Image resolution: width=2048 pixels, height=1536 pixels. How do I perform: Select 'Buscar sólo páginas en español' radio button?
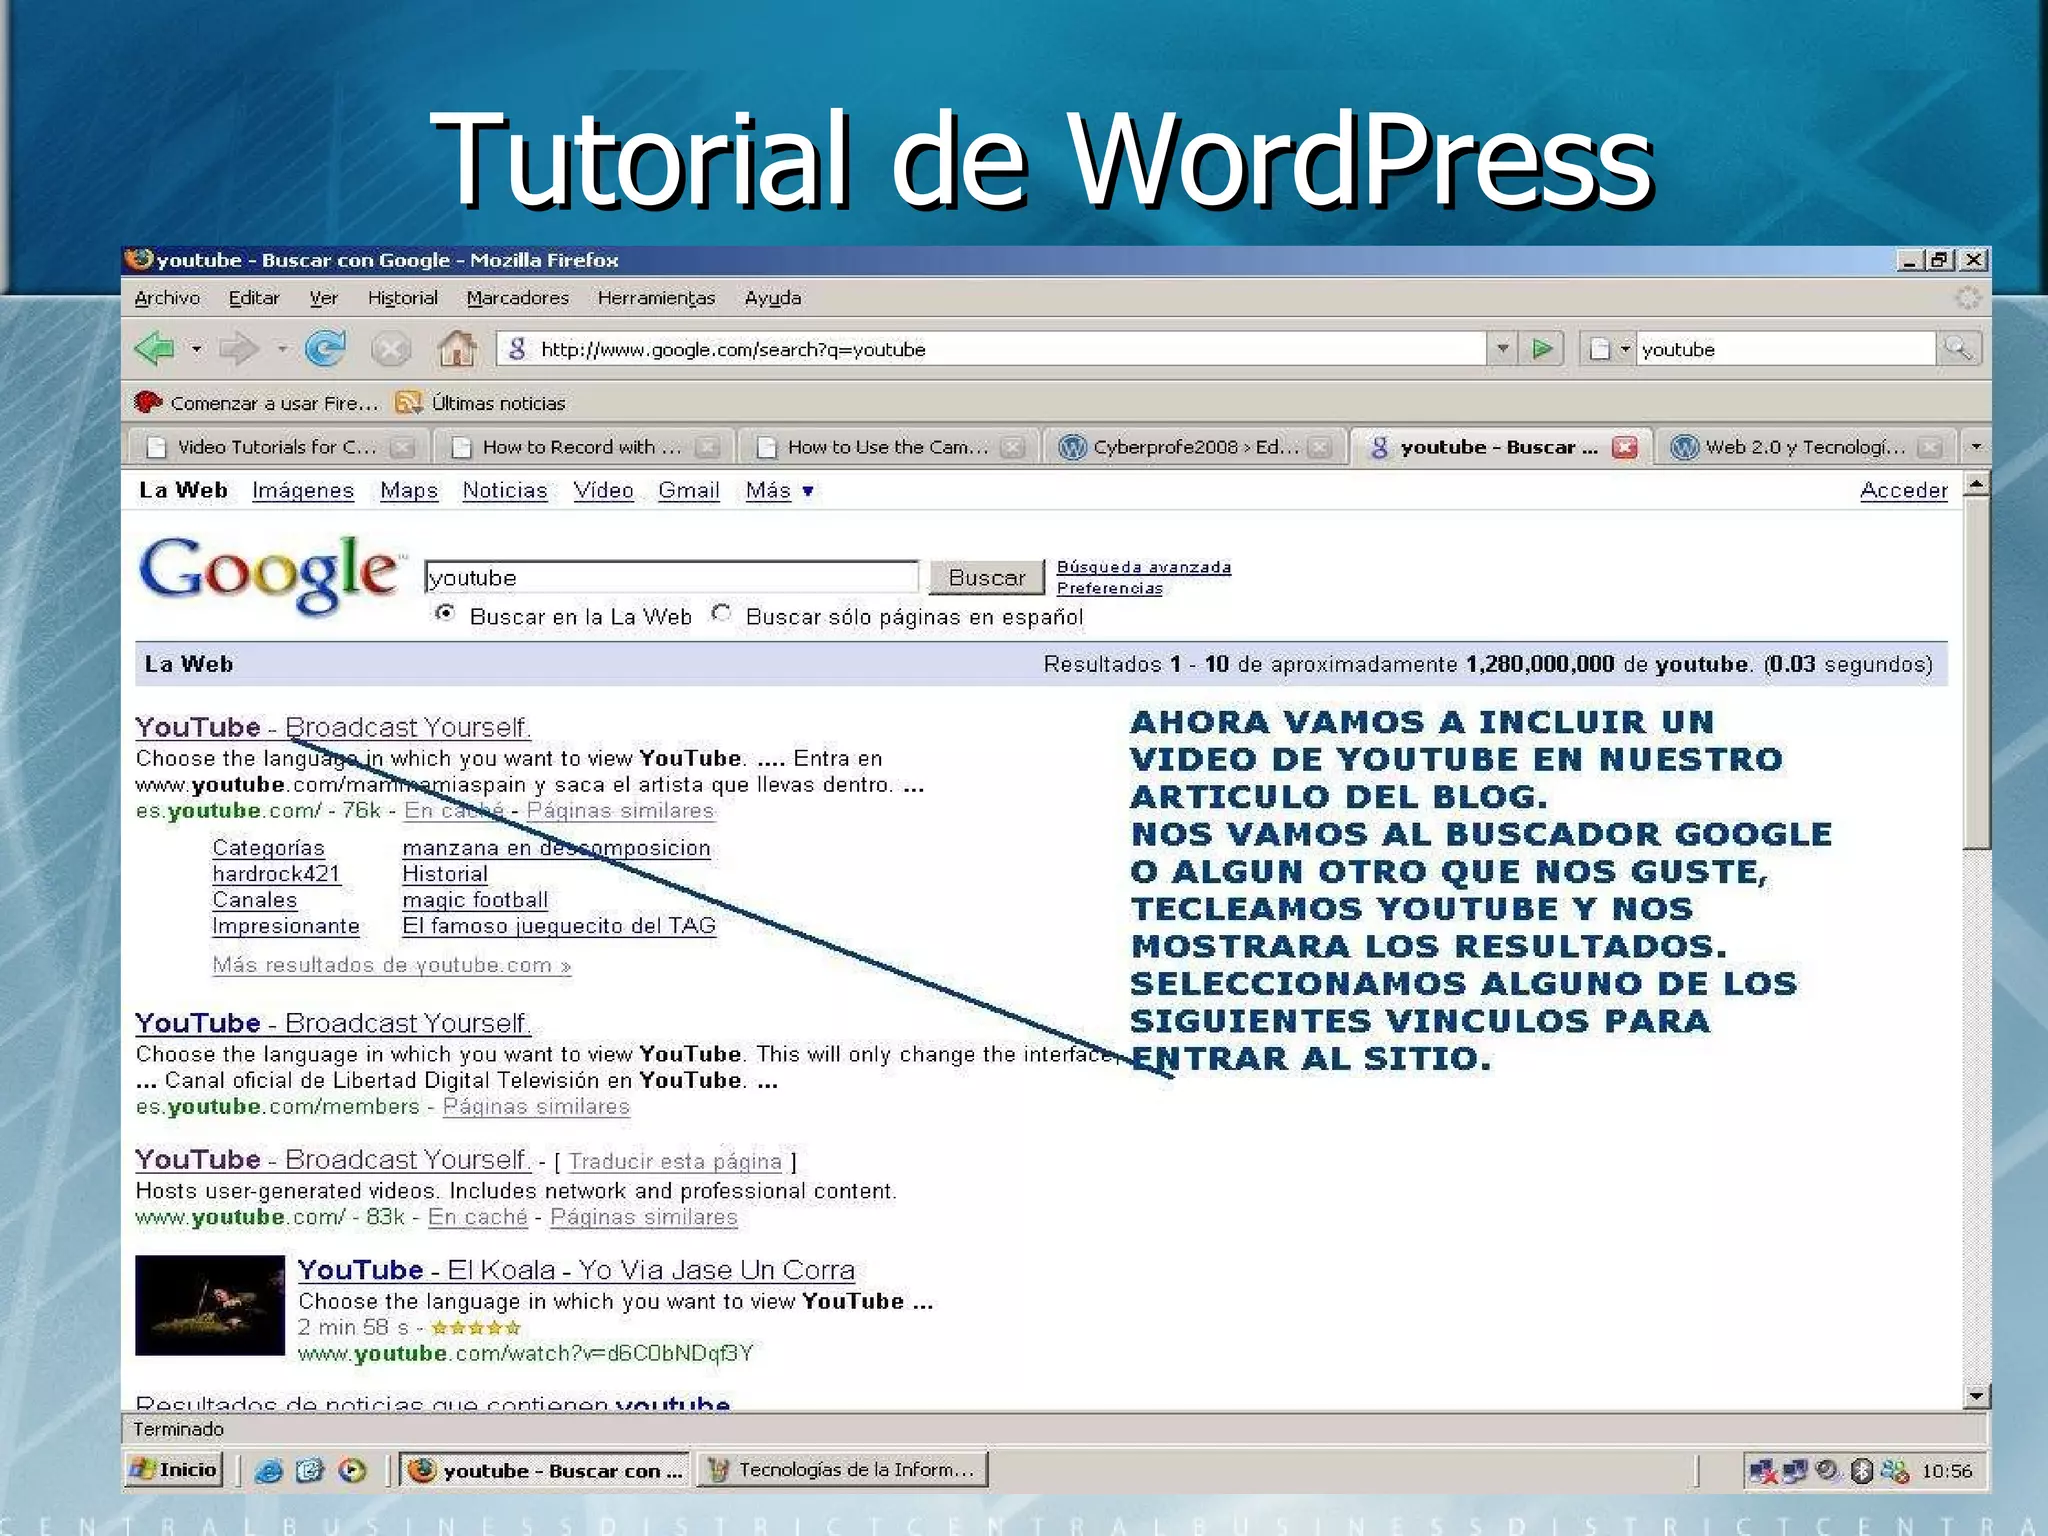[x=721, y=613]
